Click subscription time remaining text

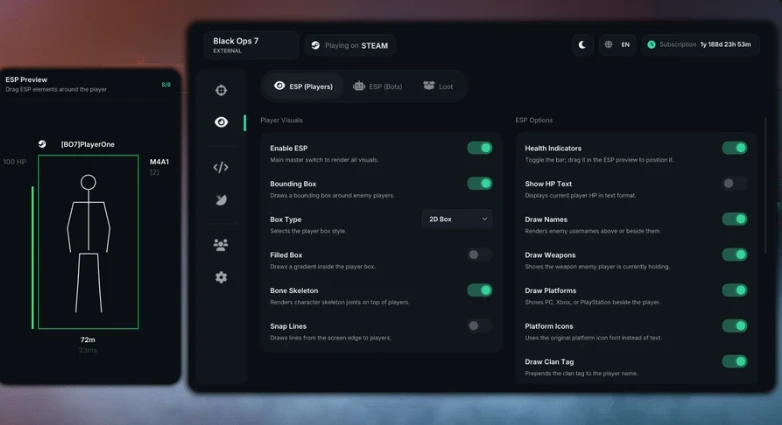pyautogui.click(x=725, y=44)
